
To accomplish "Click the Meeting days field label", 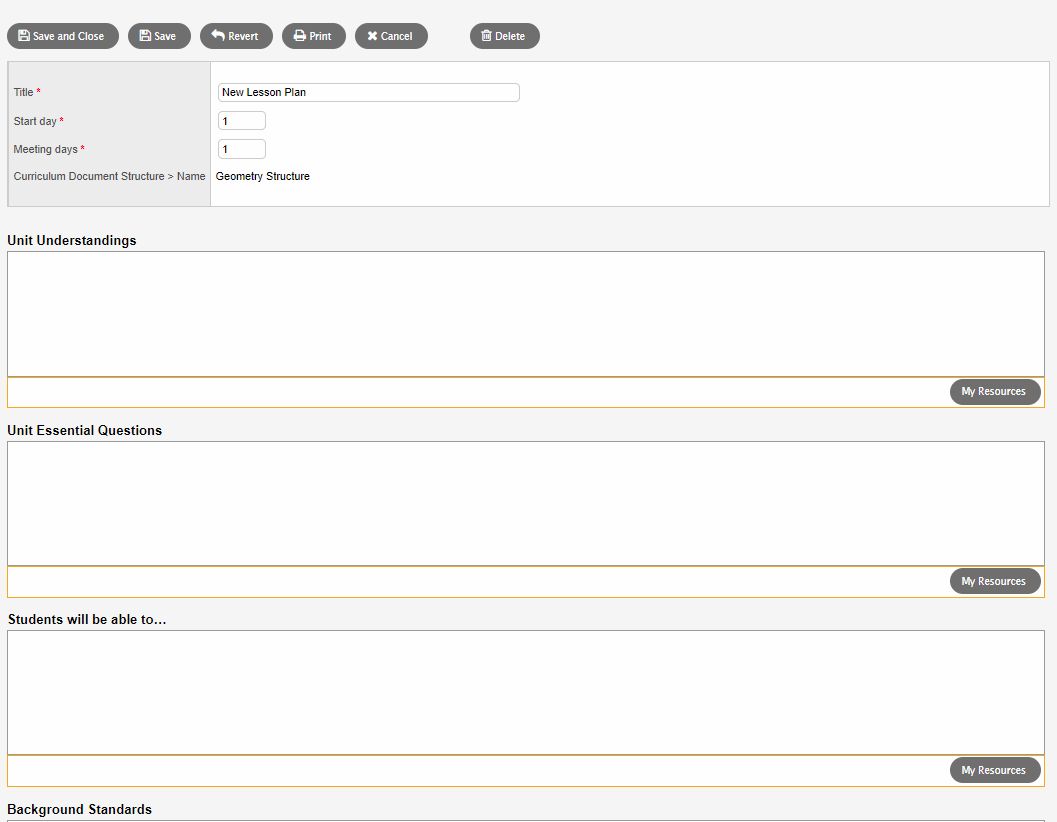I will tap(46, 149).
